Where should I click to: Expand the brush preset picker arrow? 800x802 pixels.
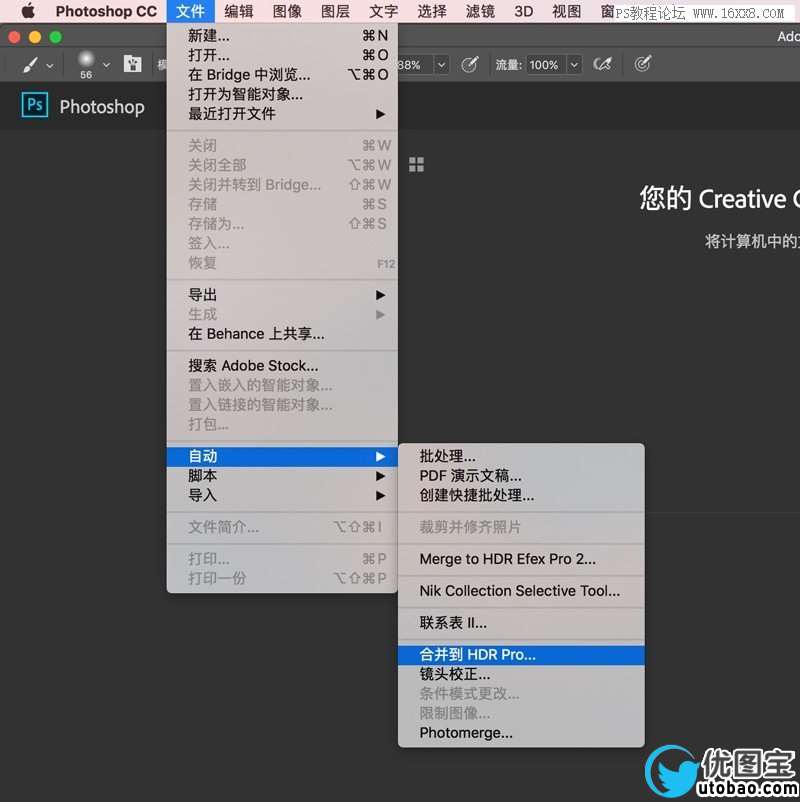[106, 65]
